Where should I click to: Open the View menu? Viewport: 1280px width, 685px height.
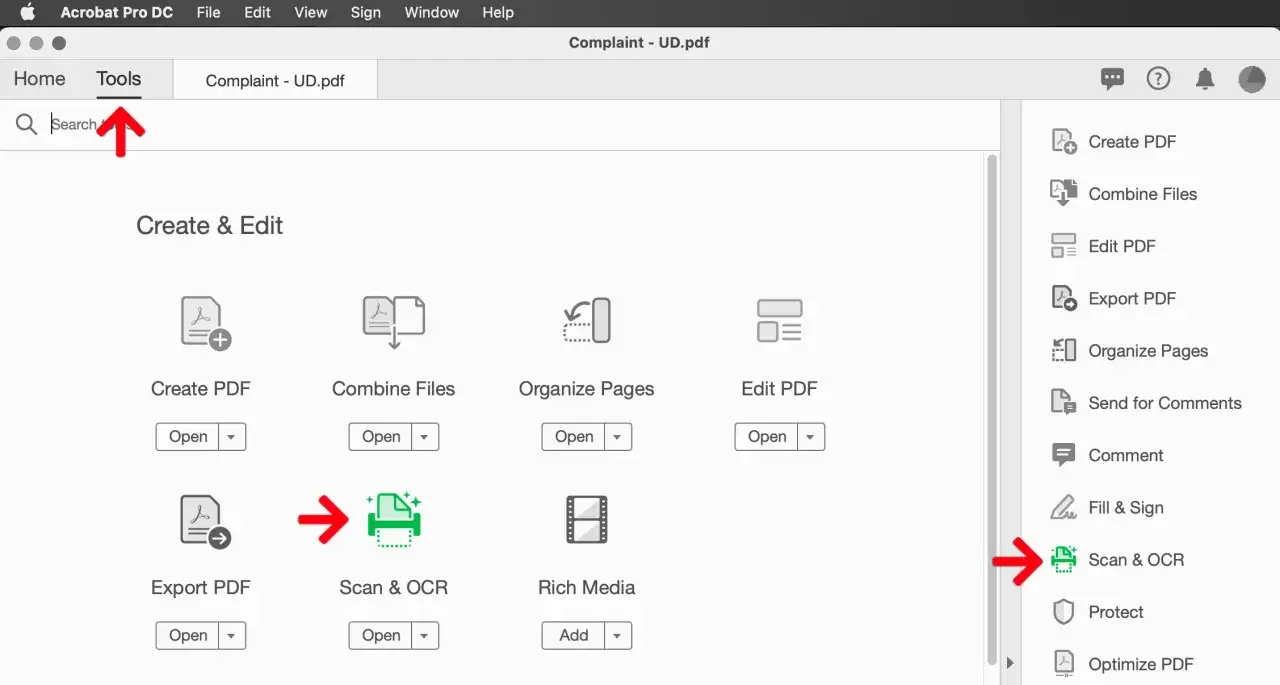click(x=311, y=12)
